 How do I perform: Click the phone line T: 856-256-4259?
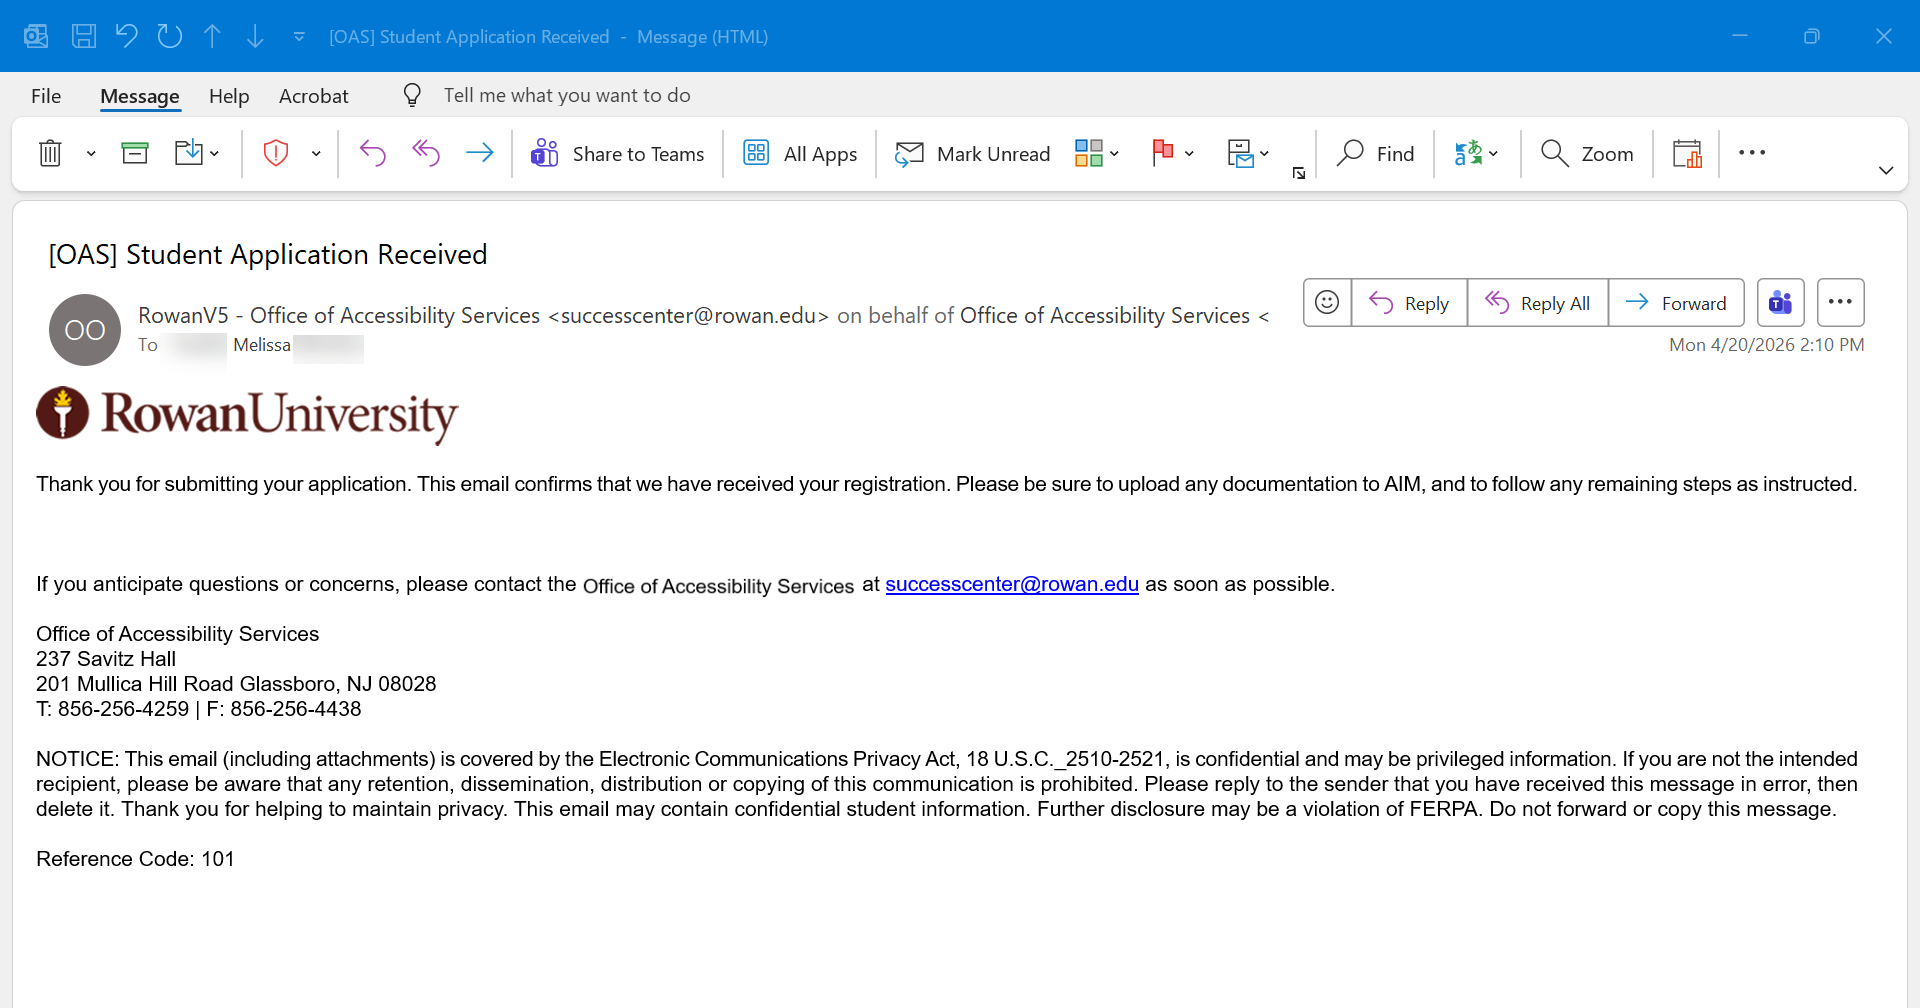pos(113,709)
